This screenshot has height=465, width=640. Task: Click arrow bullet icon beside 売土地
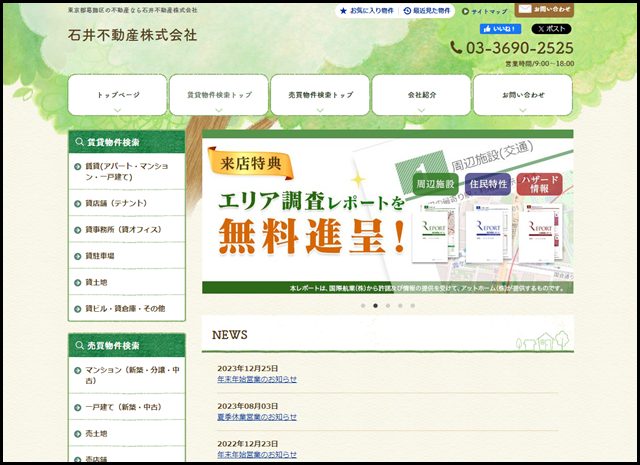(x=78, y=434)
